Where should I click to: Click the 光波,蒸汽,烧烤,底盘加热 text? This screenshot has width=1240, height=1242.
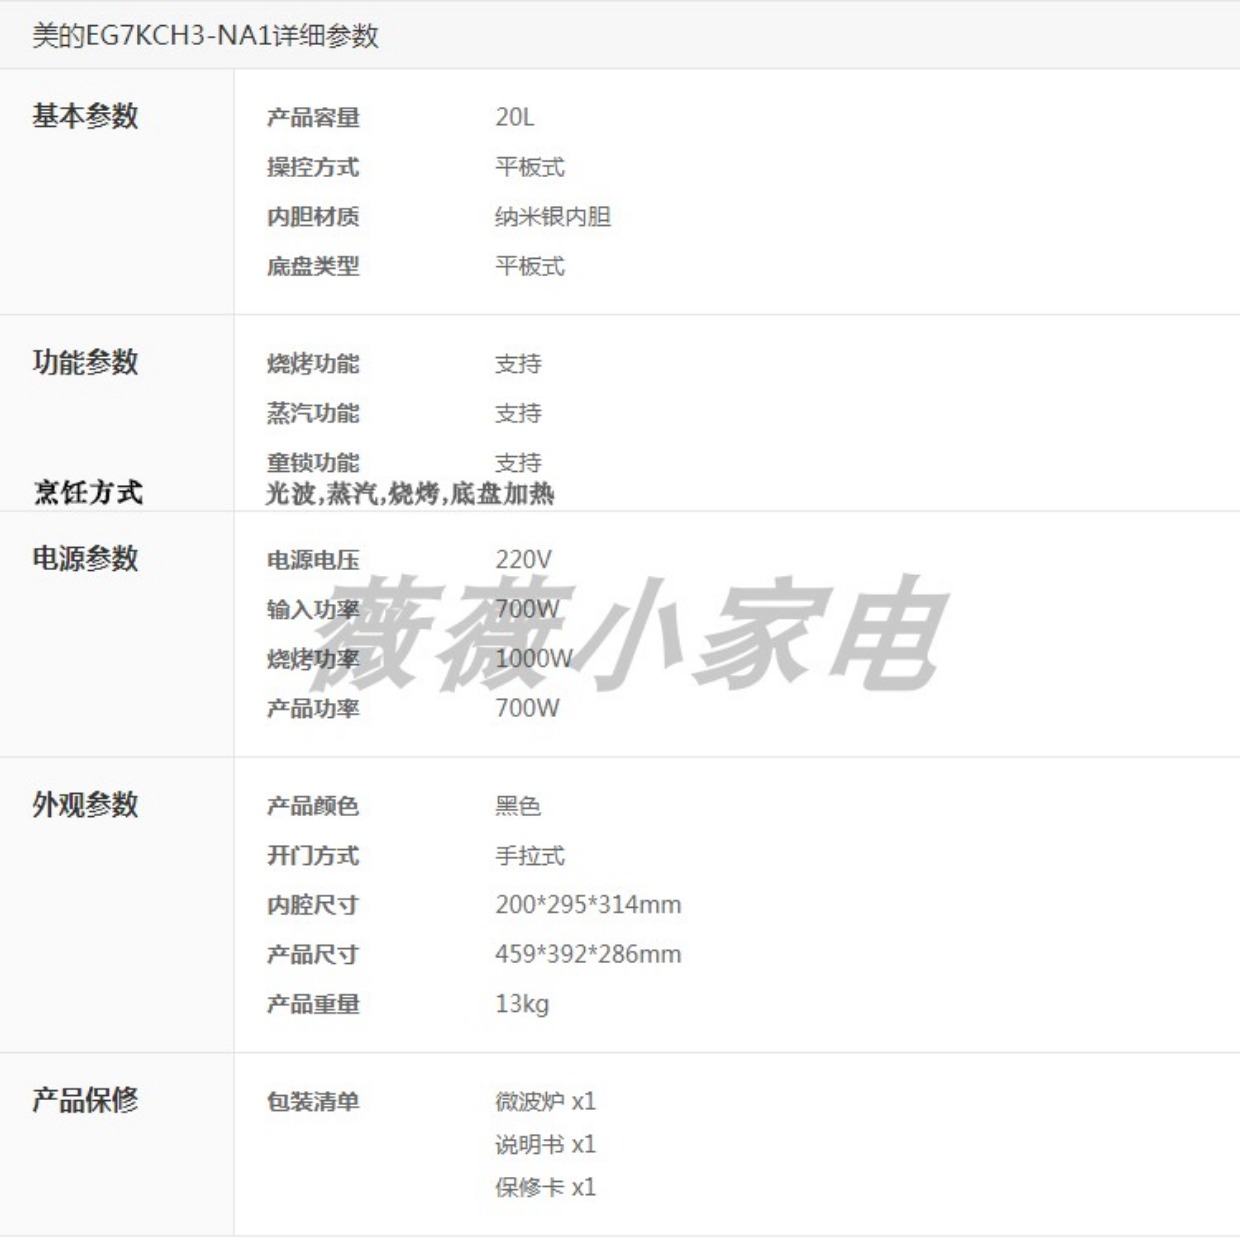(x=409, y=493)
